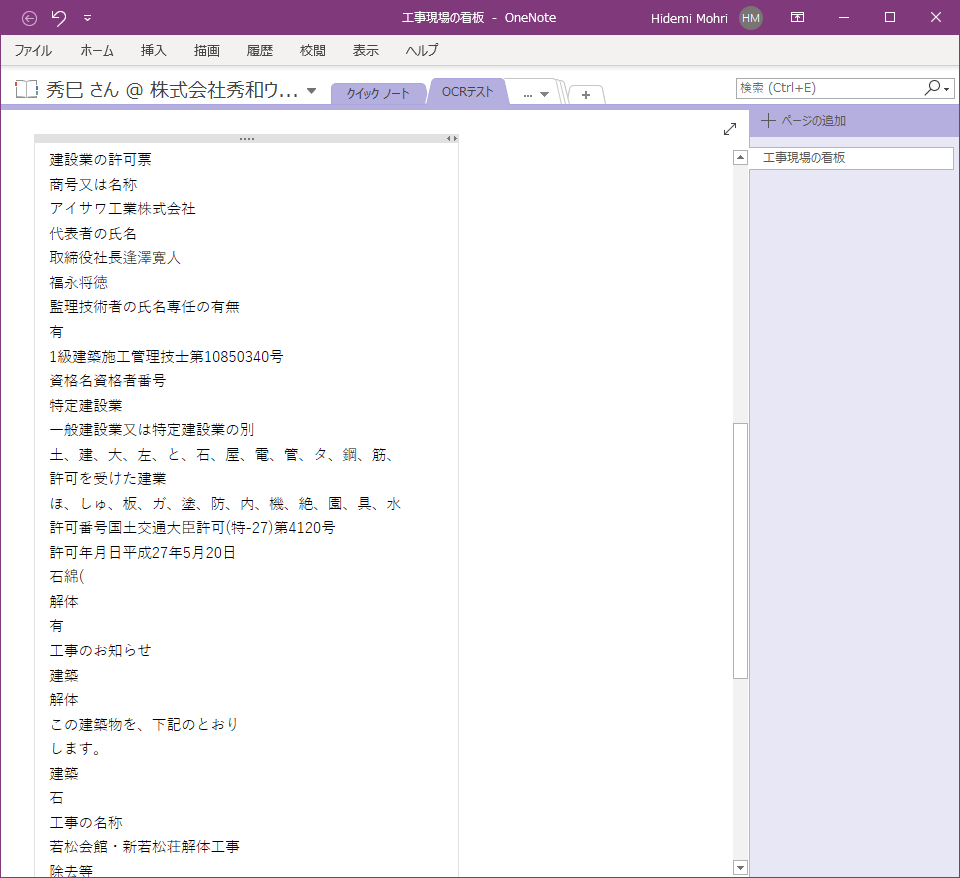Expand page to full view with diagonal arrow

tap(730, 129)
